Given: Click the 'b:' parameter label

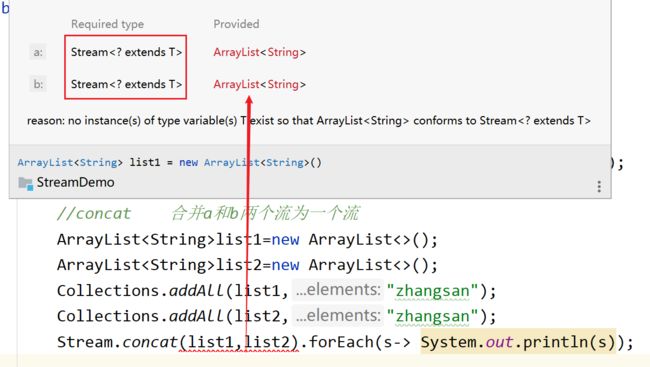Looking at the screenshot, I should 38,84.
